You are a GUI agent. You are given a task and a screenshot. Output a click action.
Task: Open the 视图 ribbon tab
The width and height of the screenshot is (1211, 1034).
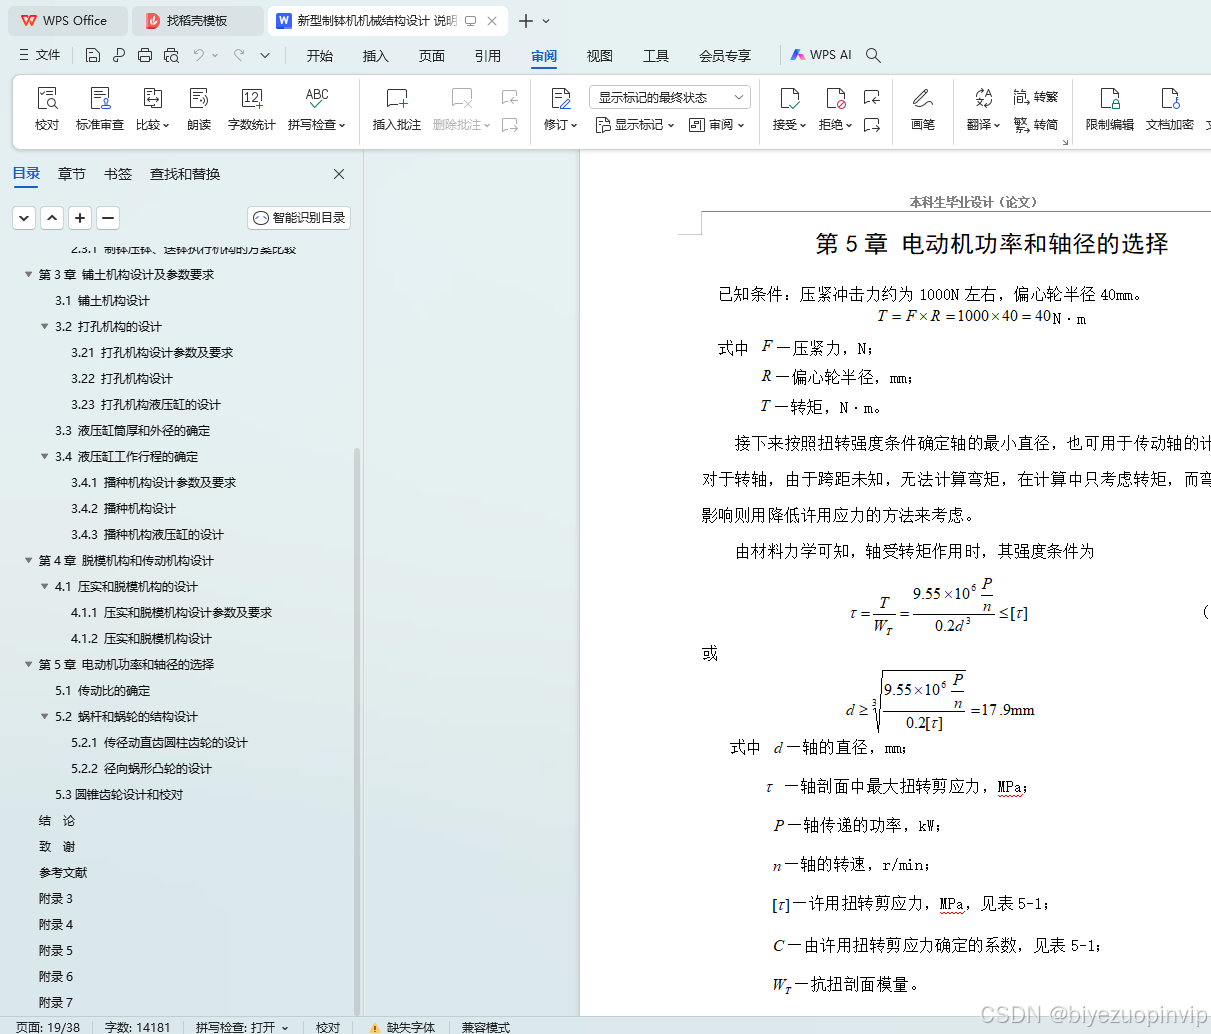click(600, 56)
